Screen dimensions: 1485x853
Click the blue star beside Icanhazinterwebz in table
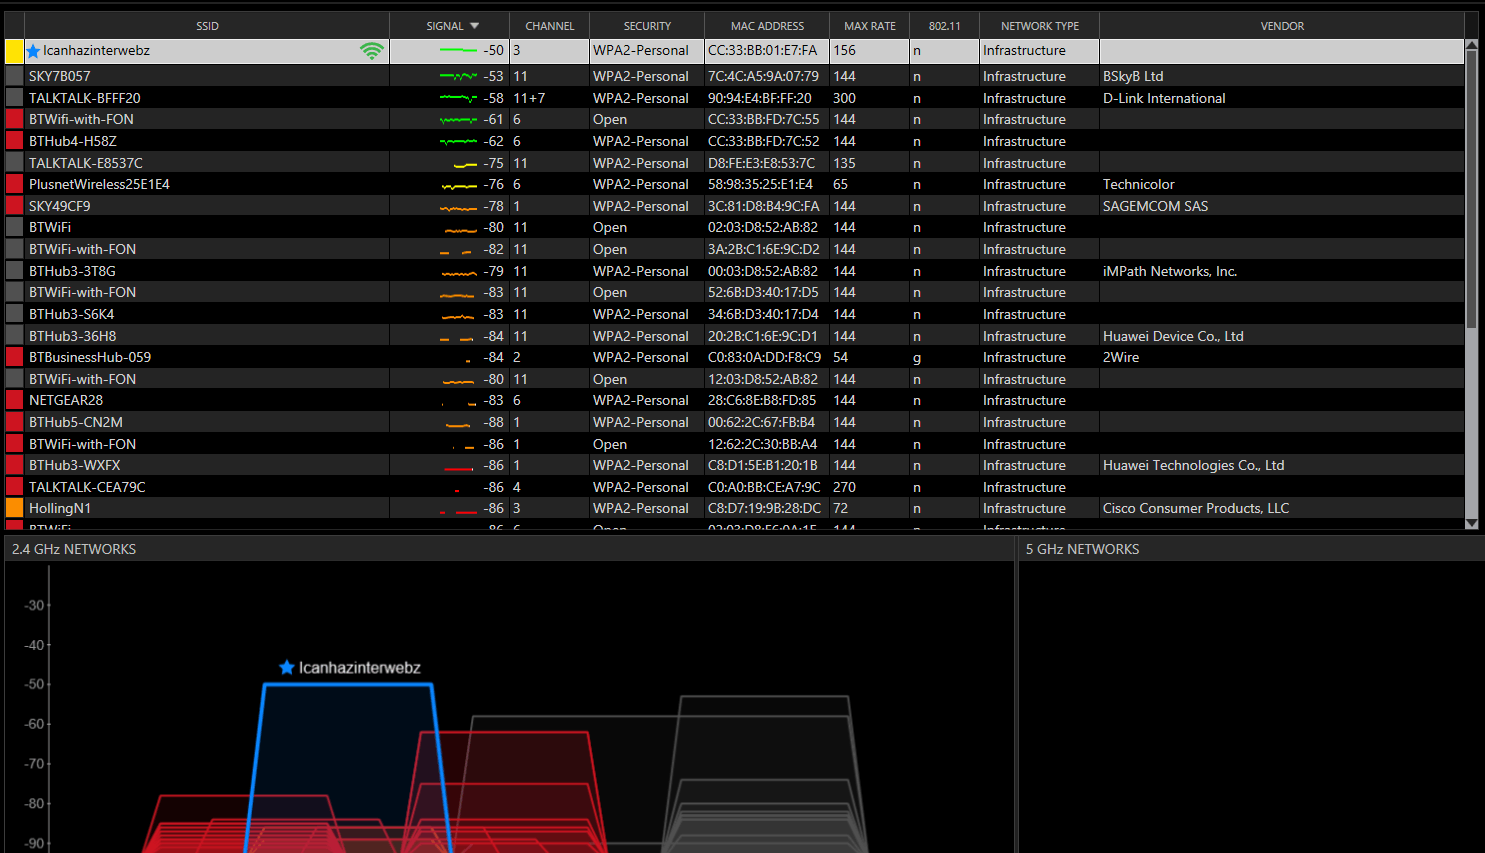tap(33, 51)
